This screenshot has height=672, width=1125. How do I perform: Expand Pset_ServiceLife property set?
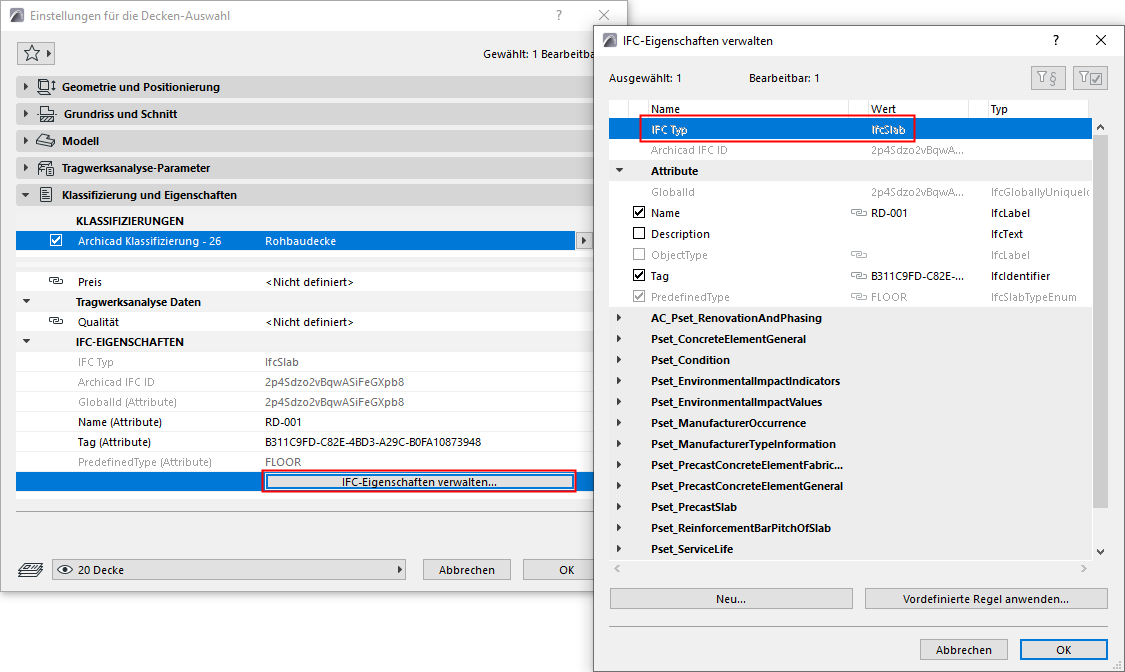[x=619, y=549]
